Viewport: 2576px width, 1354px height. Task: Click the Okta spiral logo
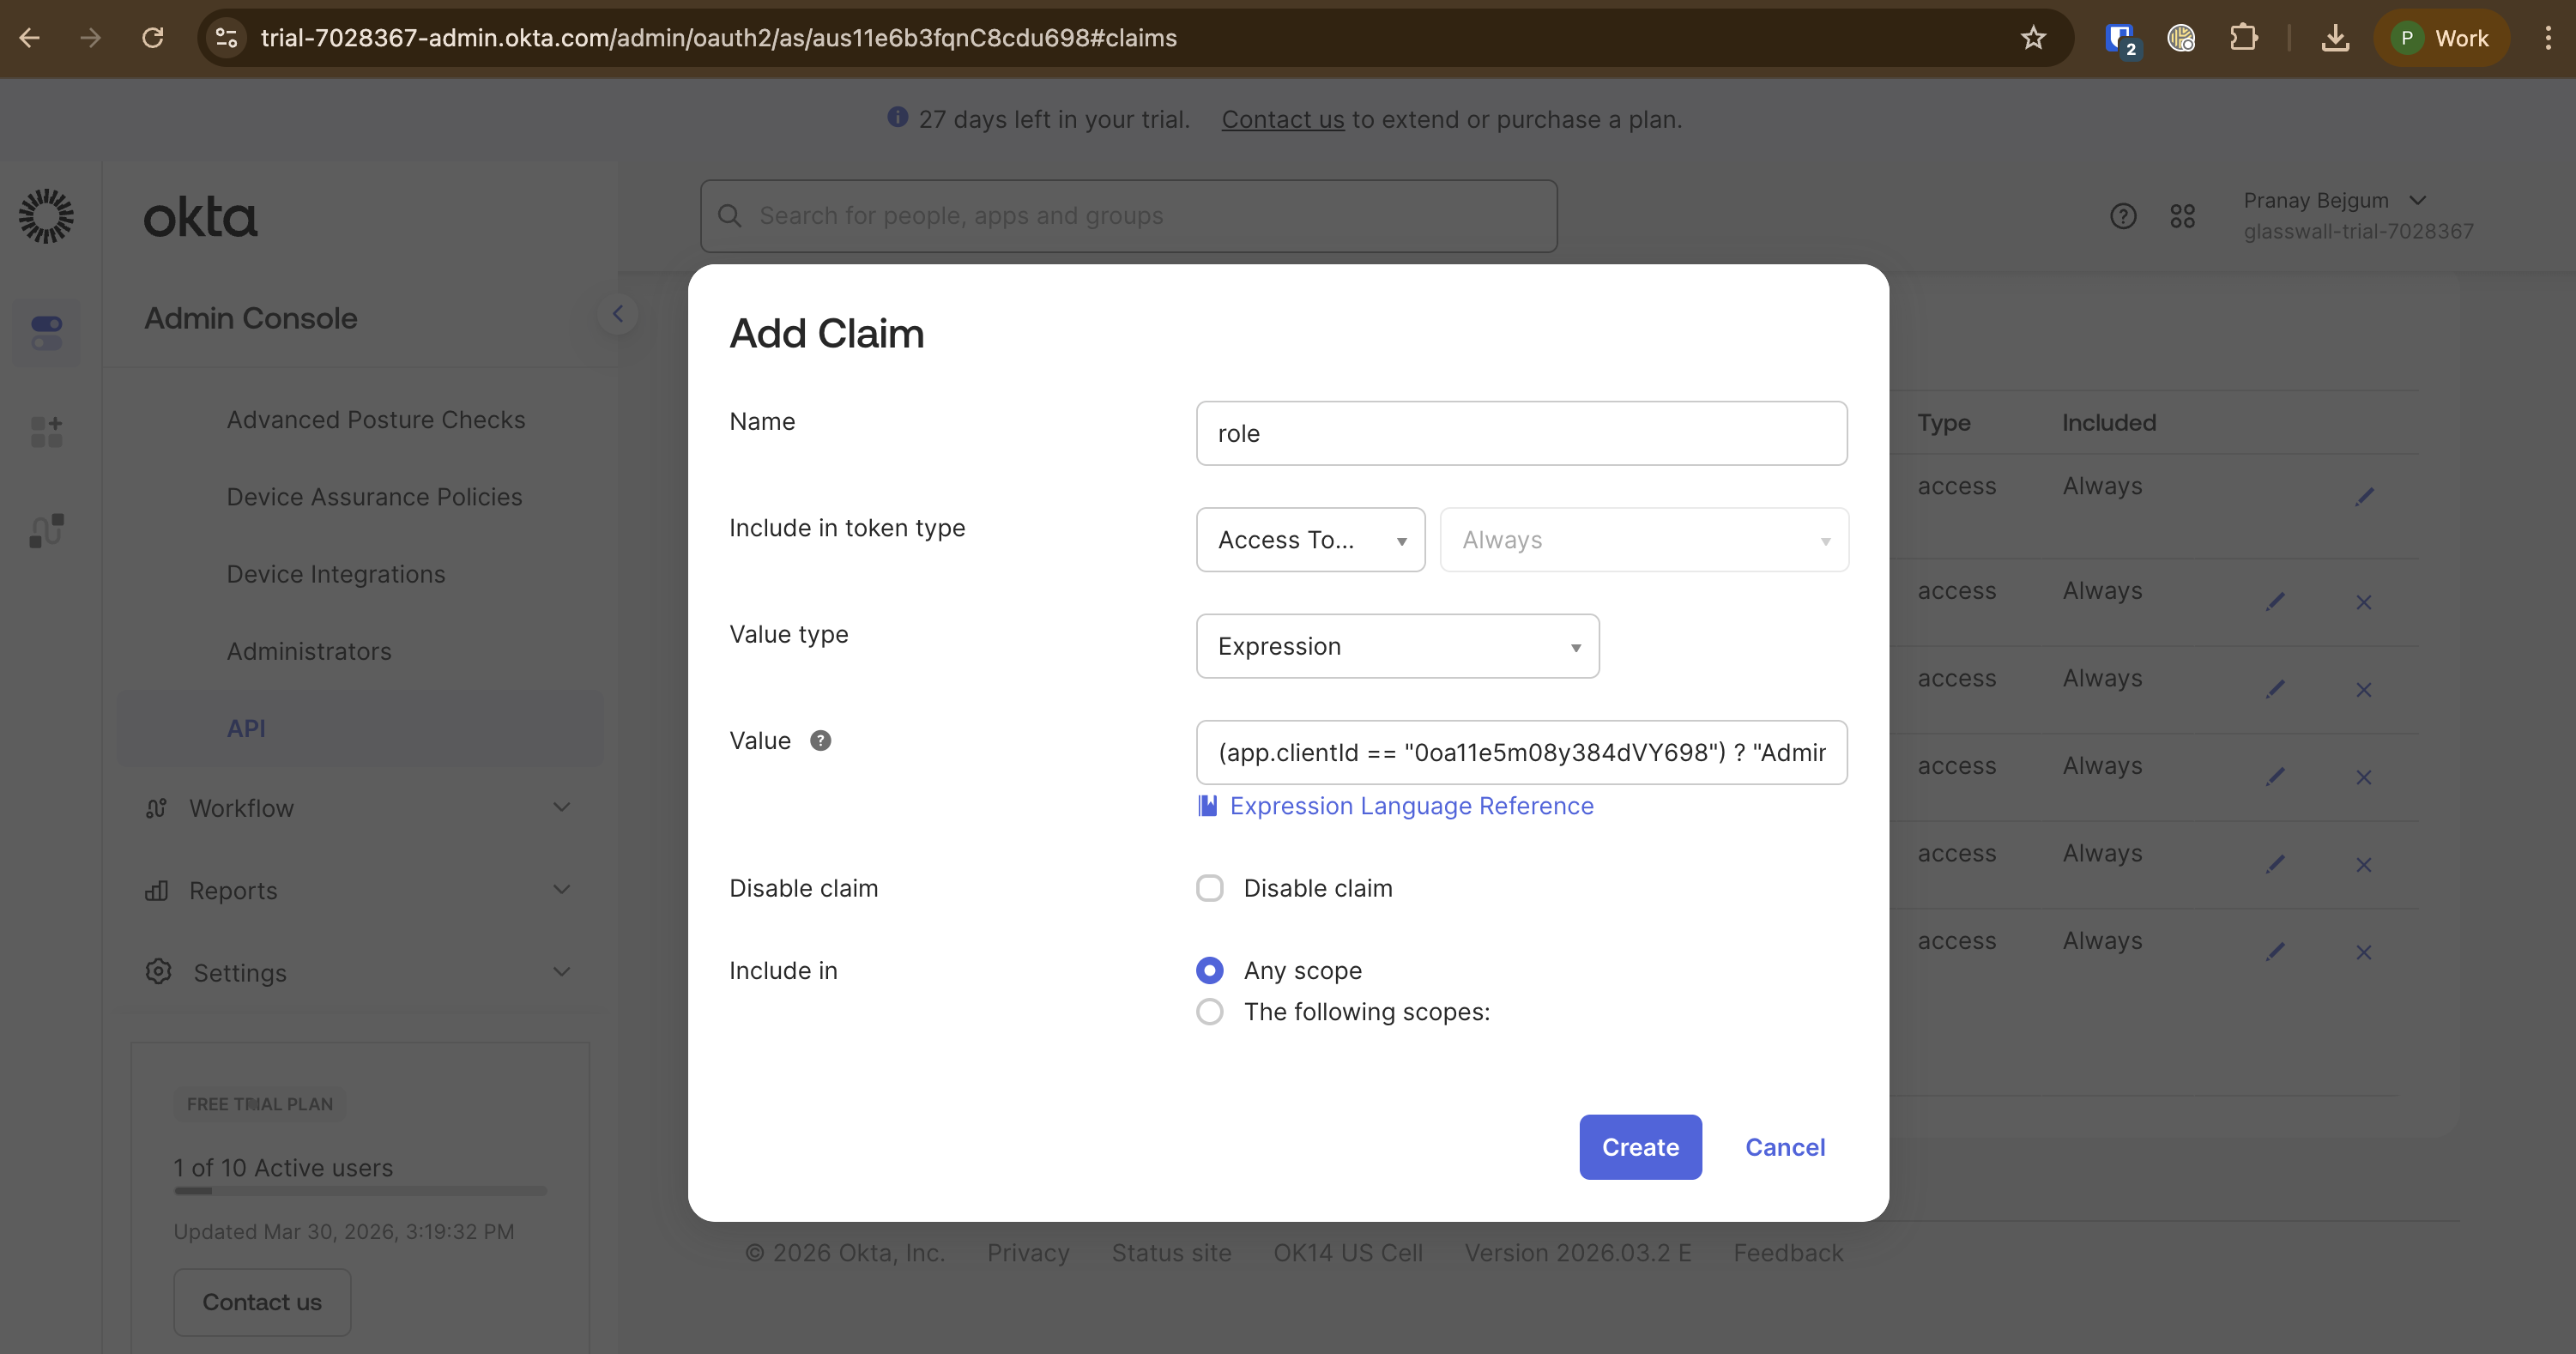coord(46,215)
